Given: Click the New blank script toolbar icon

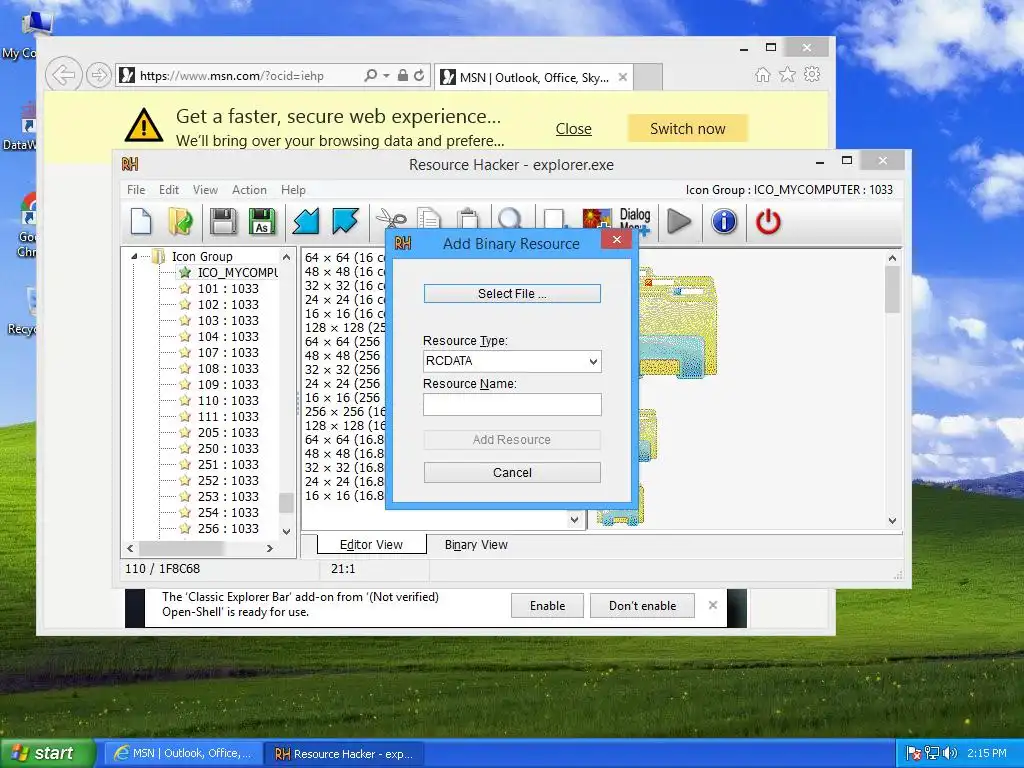Looking at the screenshot, I should (141, 221).
